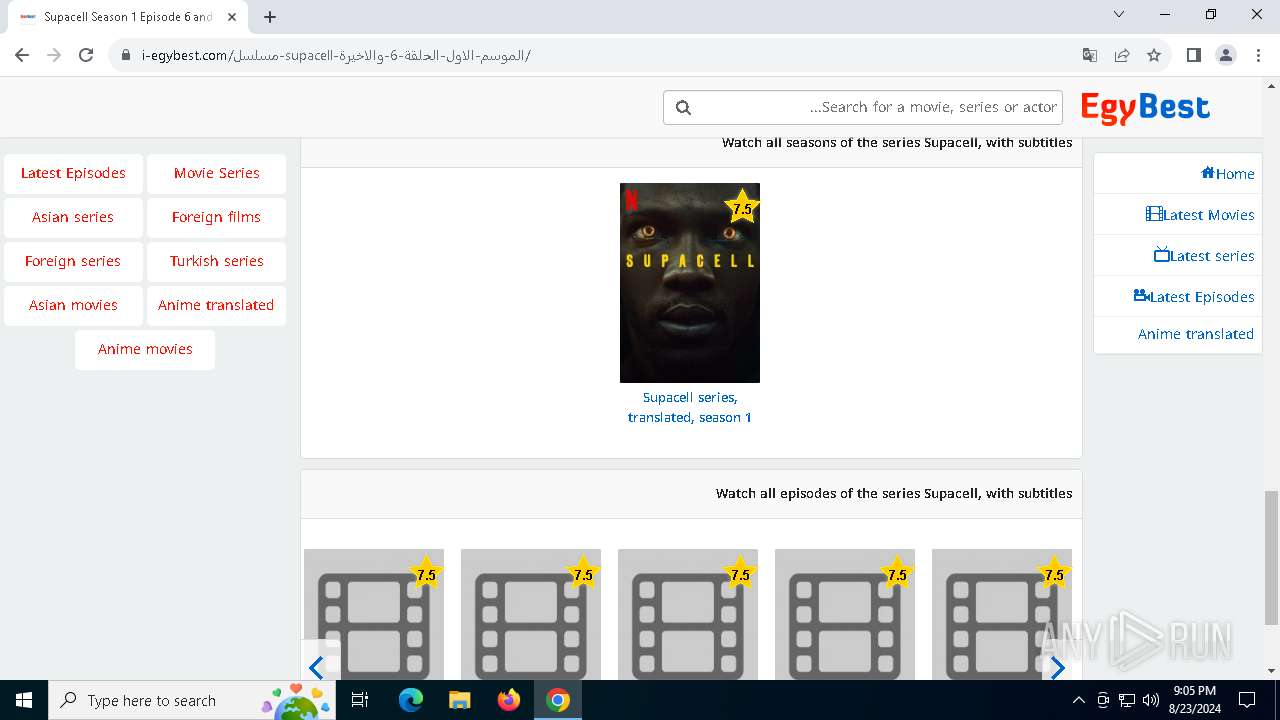Toggle the browser side panel
Screen dimensions: 1280x720
click(x=1193, y=55)
